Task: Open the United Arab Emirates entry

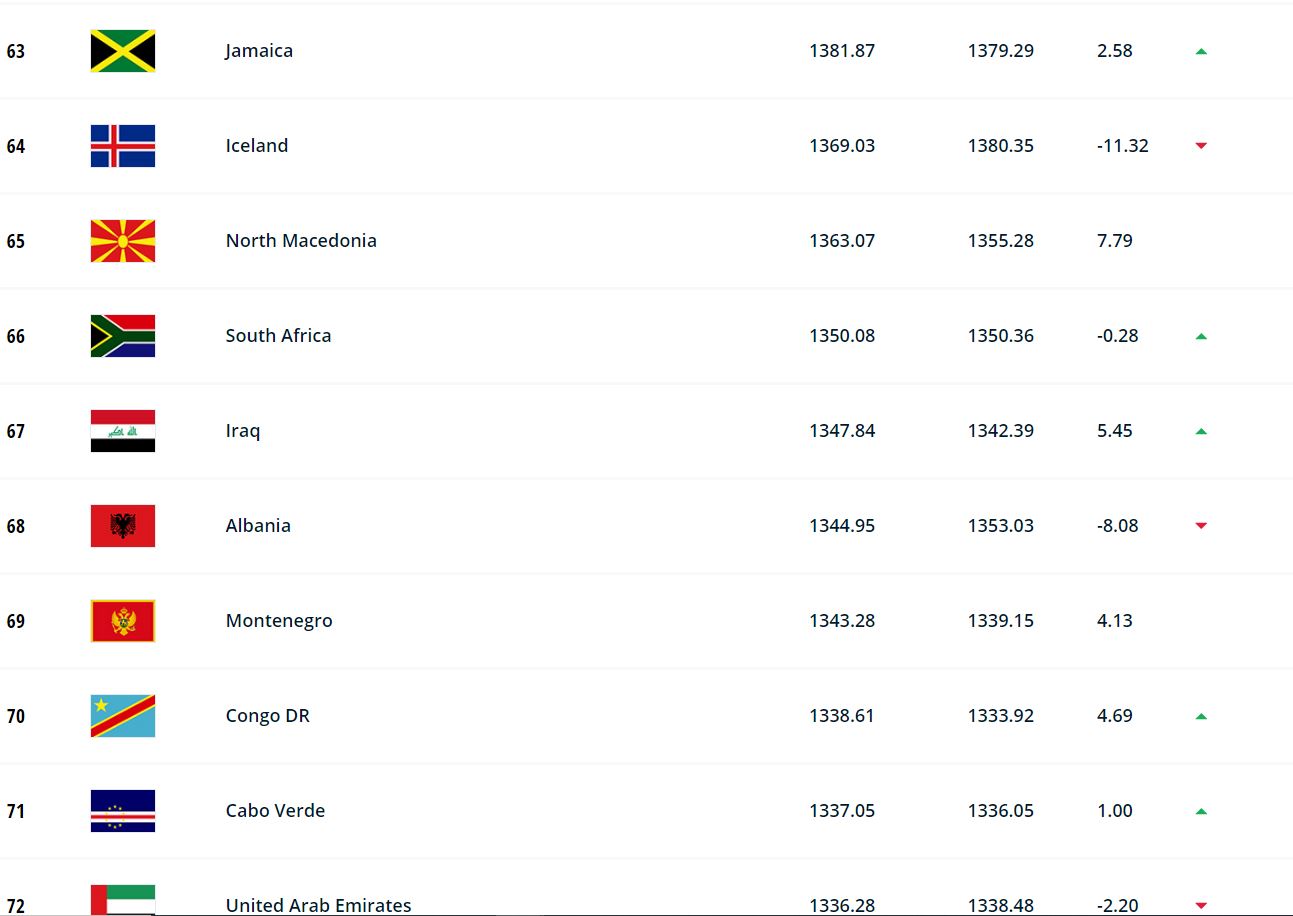Action: pos(318,905)
